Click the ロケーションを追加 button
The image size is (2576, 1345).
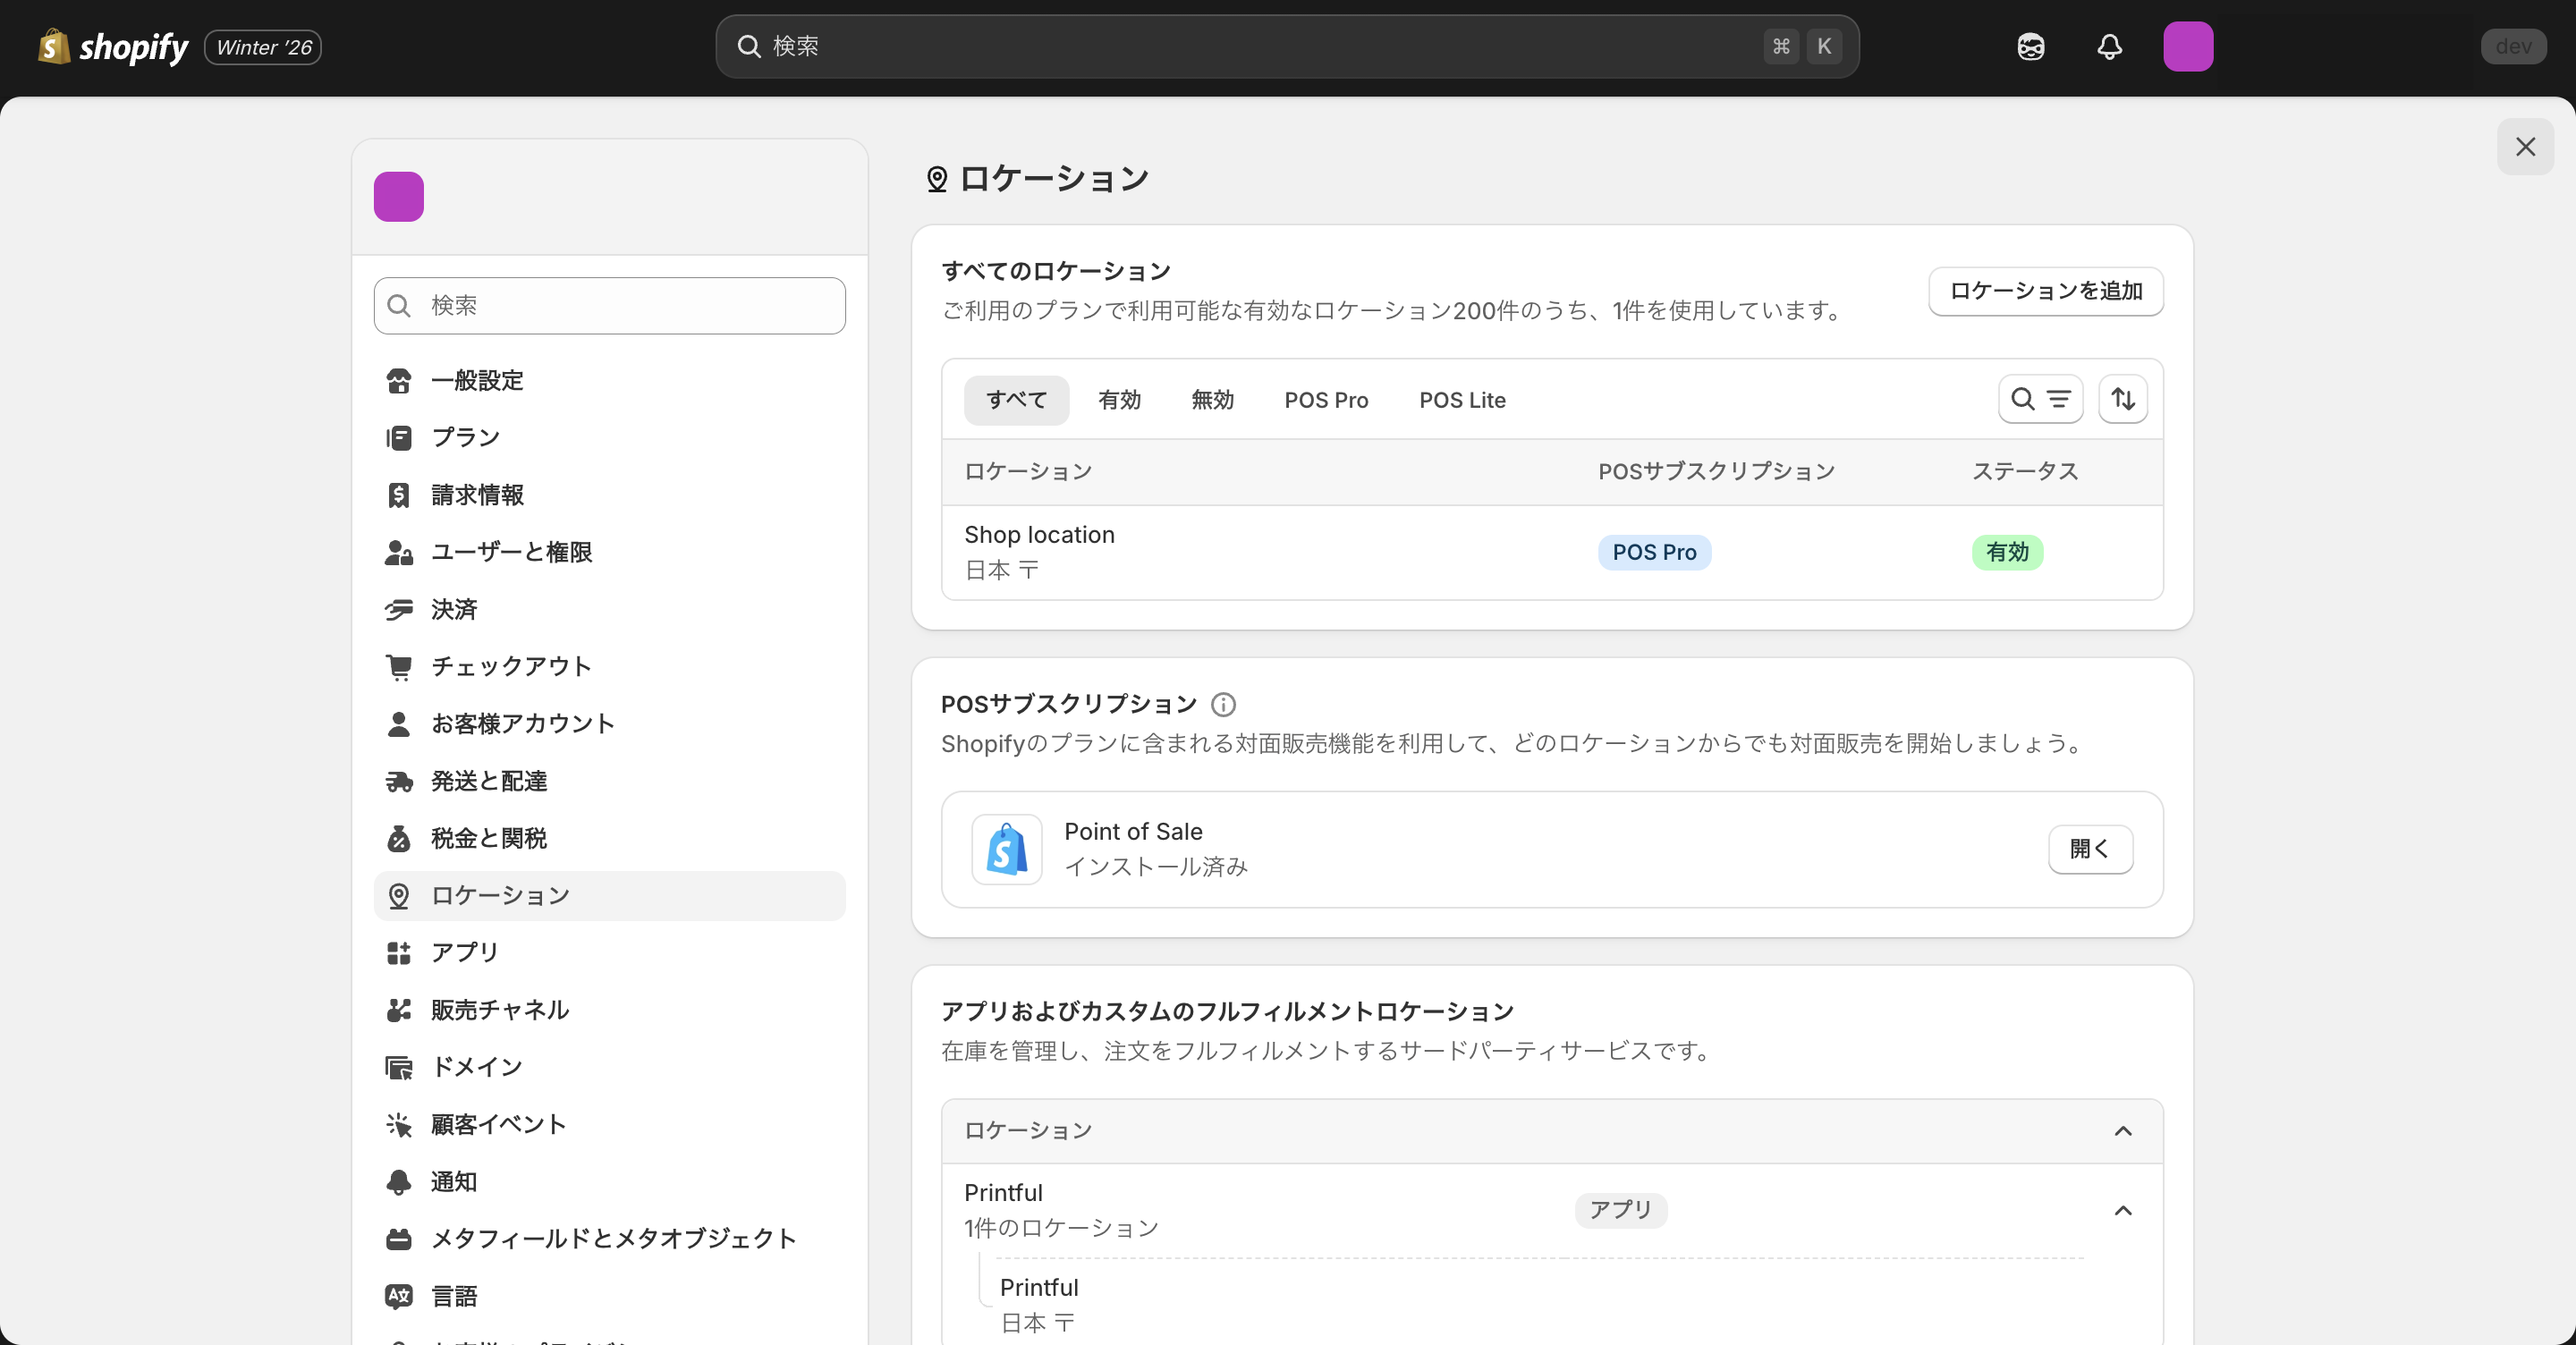click(x=2045, y=291)
